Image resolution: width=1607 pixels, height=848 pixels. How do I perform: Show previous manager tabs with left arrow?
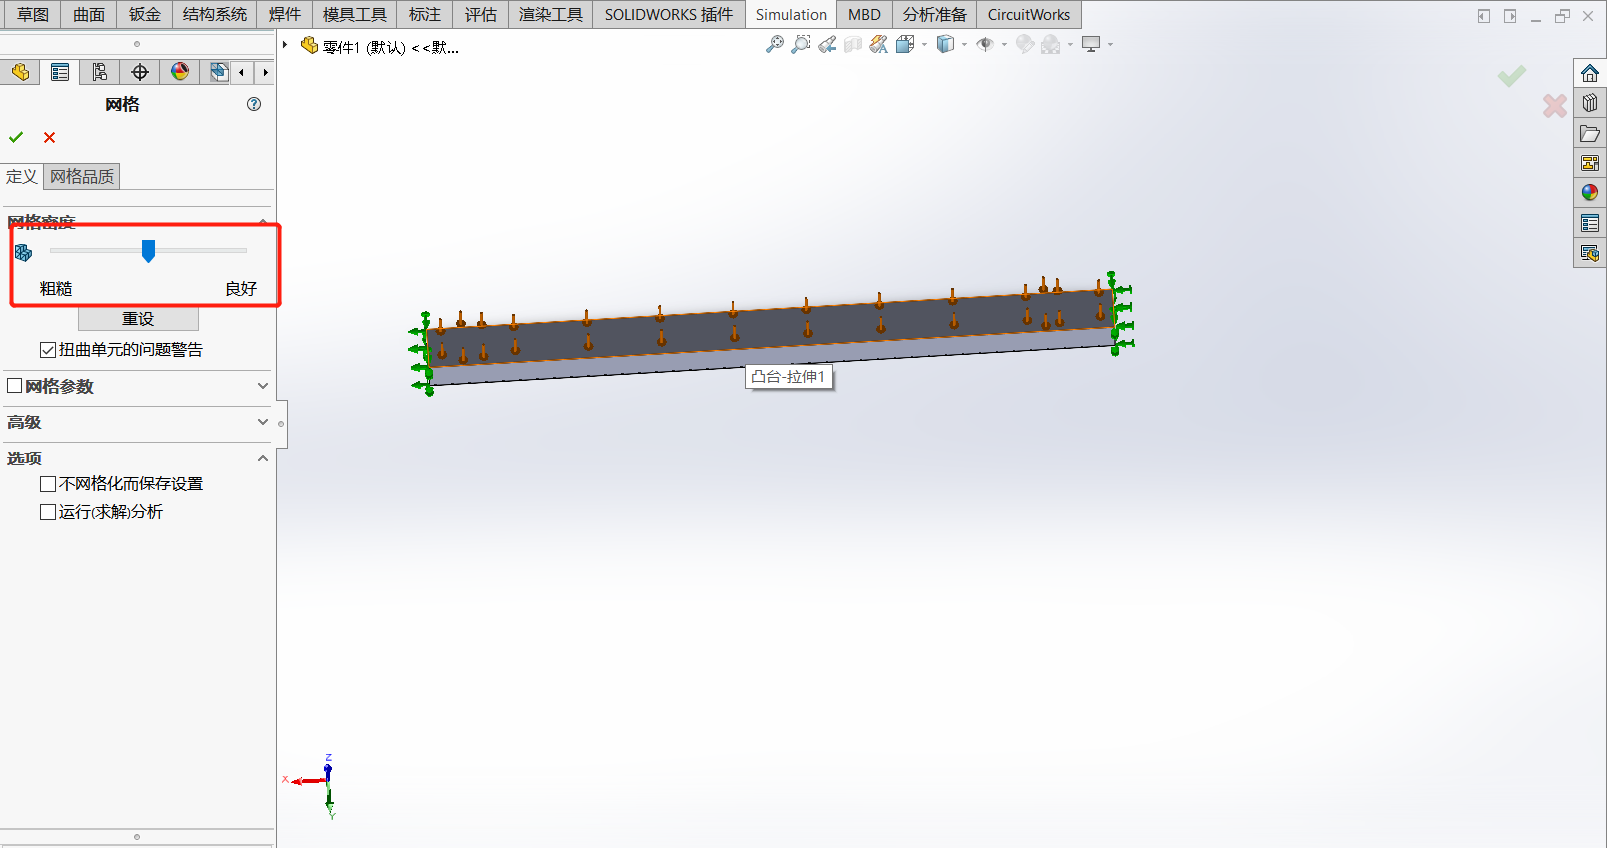tap(242, 72)
